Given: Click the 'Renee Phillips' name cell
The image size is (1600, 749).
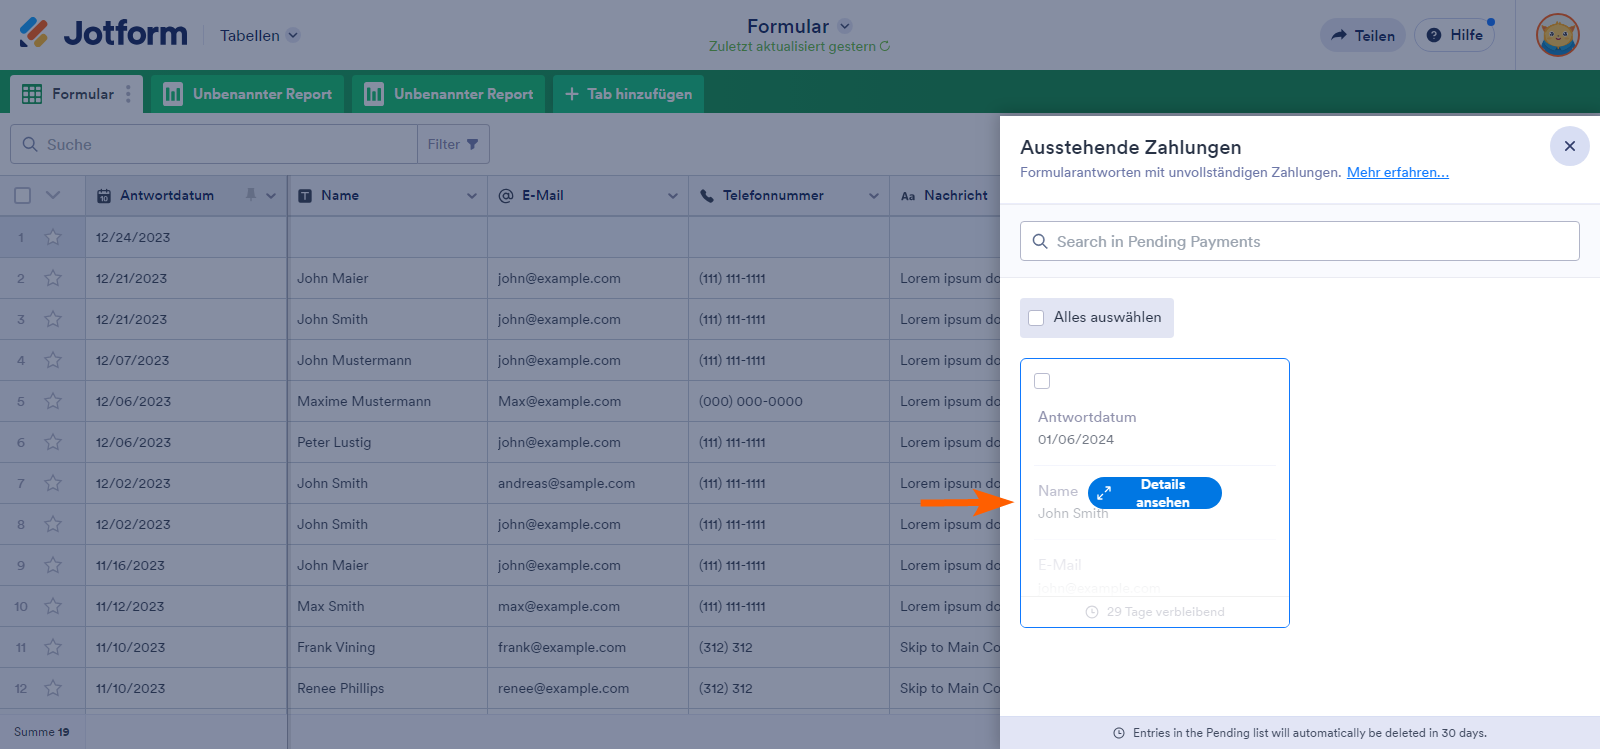Looking at the screenshot, I should coord(387,688).
